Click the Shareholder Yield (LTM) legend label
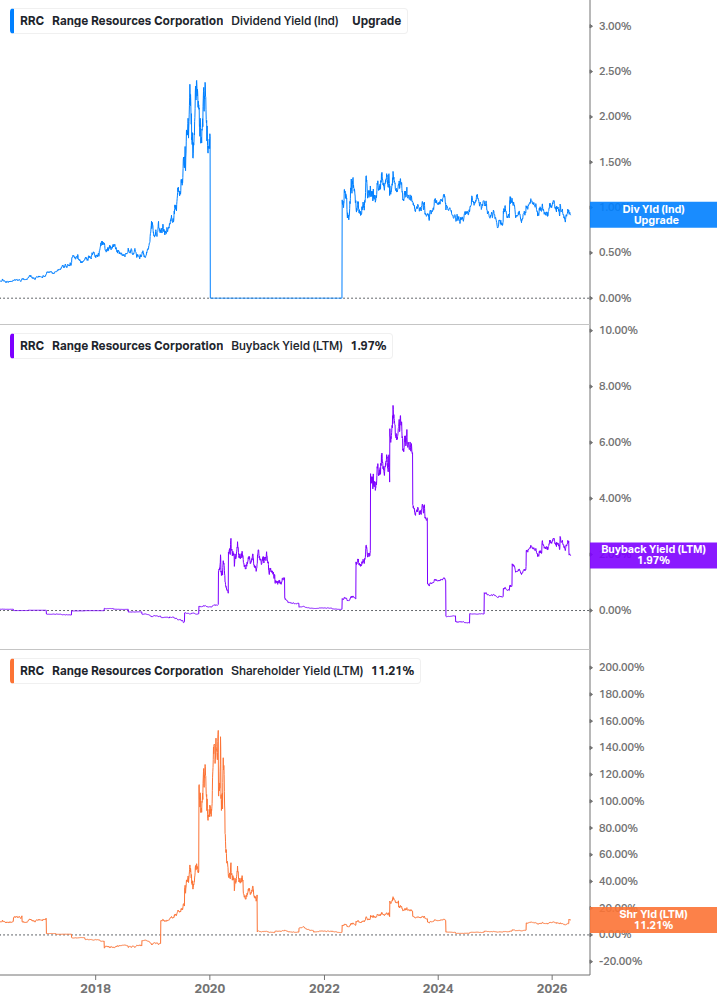Viewport: 717px width, 1005px height. click(x=297, y=671)
